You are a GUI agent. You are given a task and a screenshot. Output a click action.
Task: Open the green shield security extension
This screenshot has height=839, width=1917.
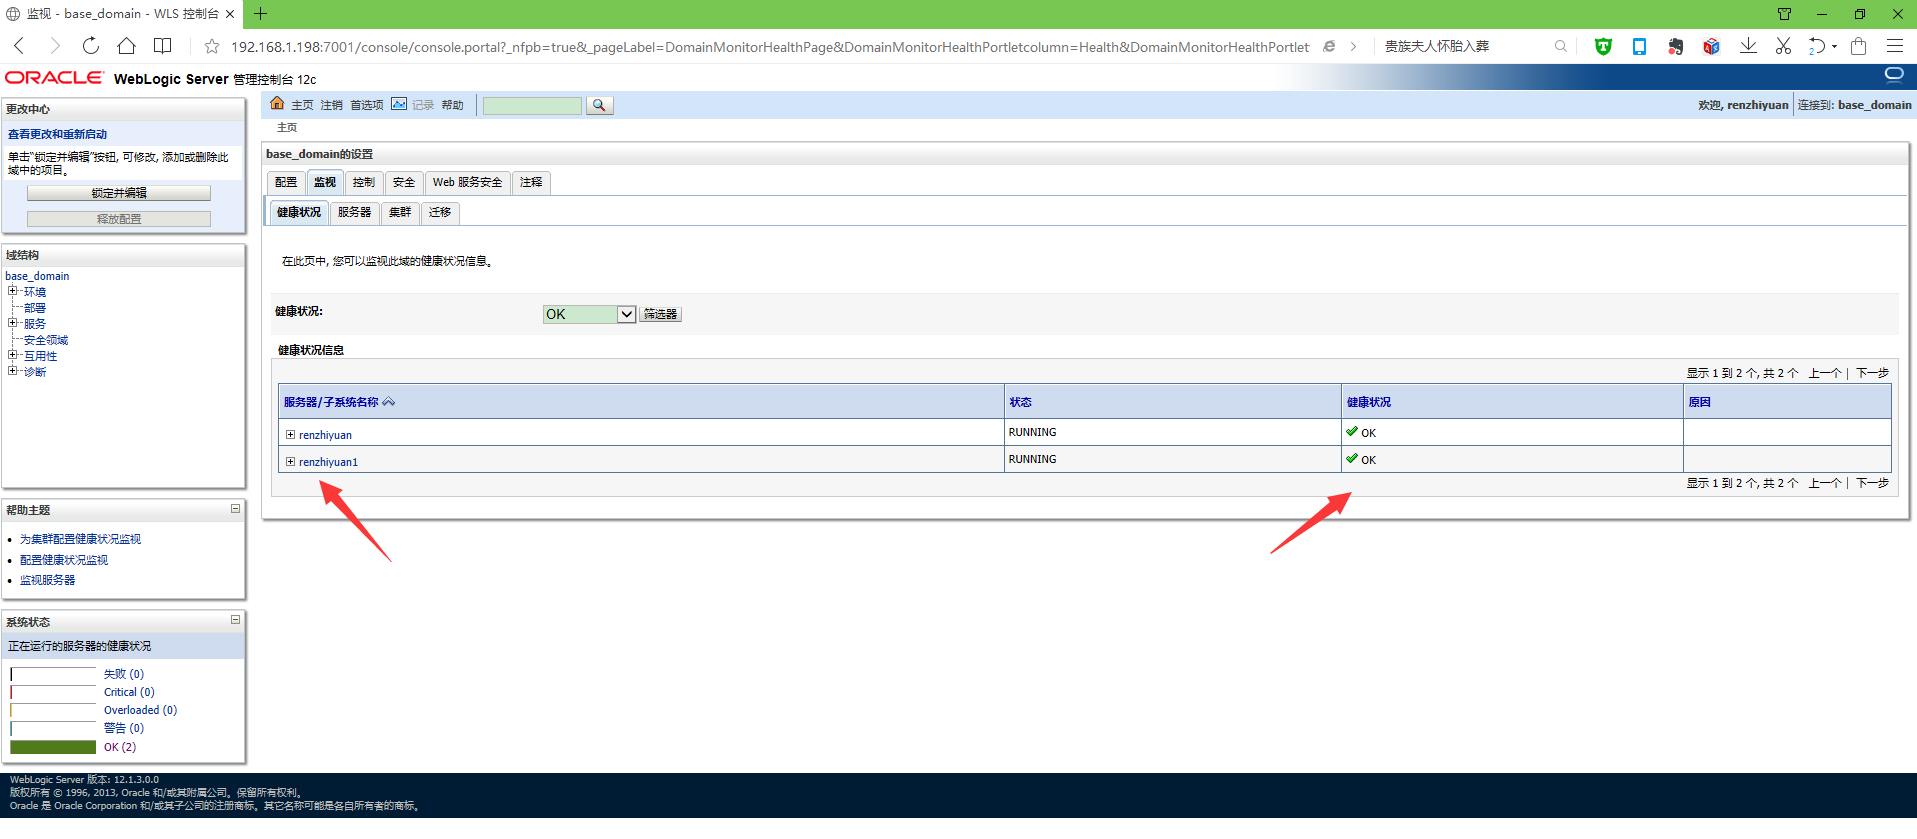[x=1603, y=46]
